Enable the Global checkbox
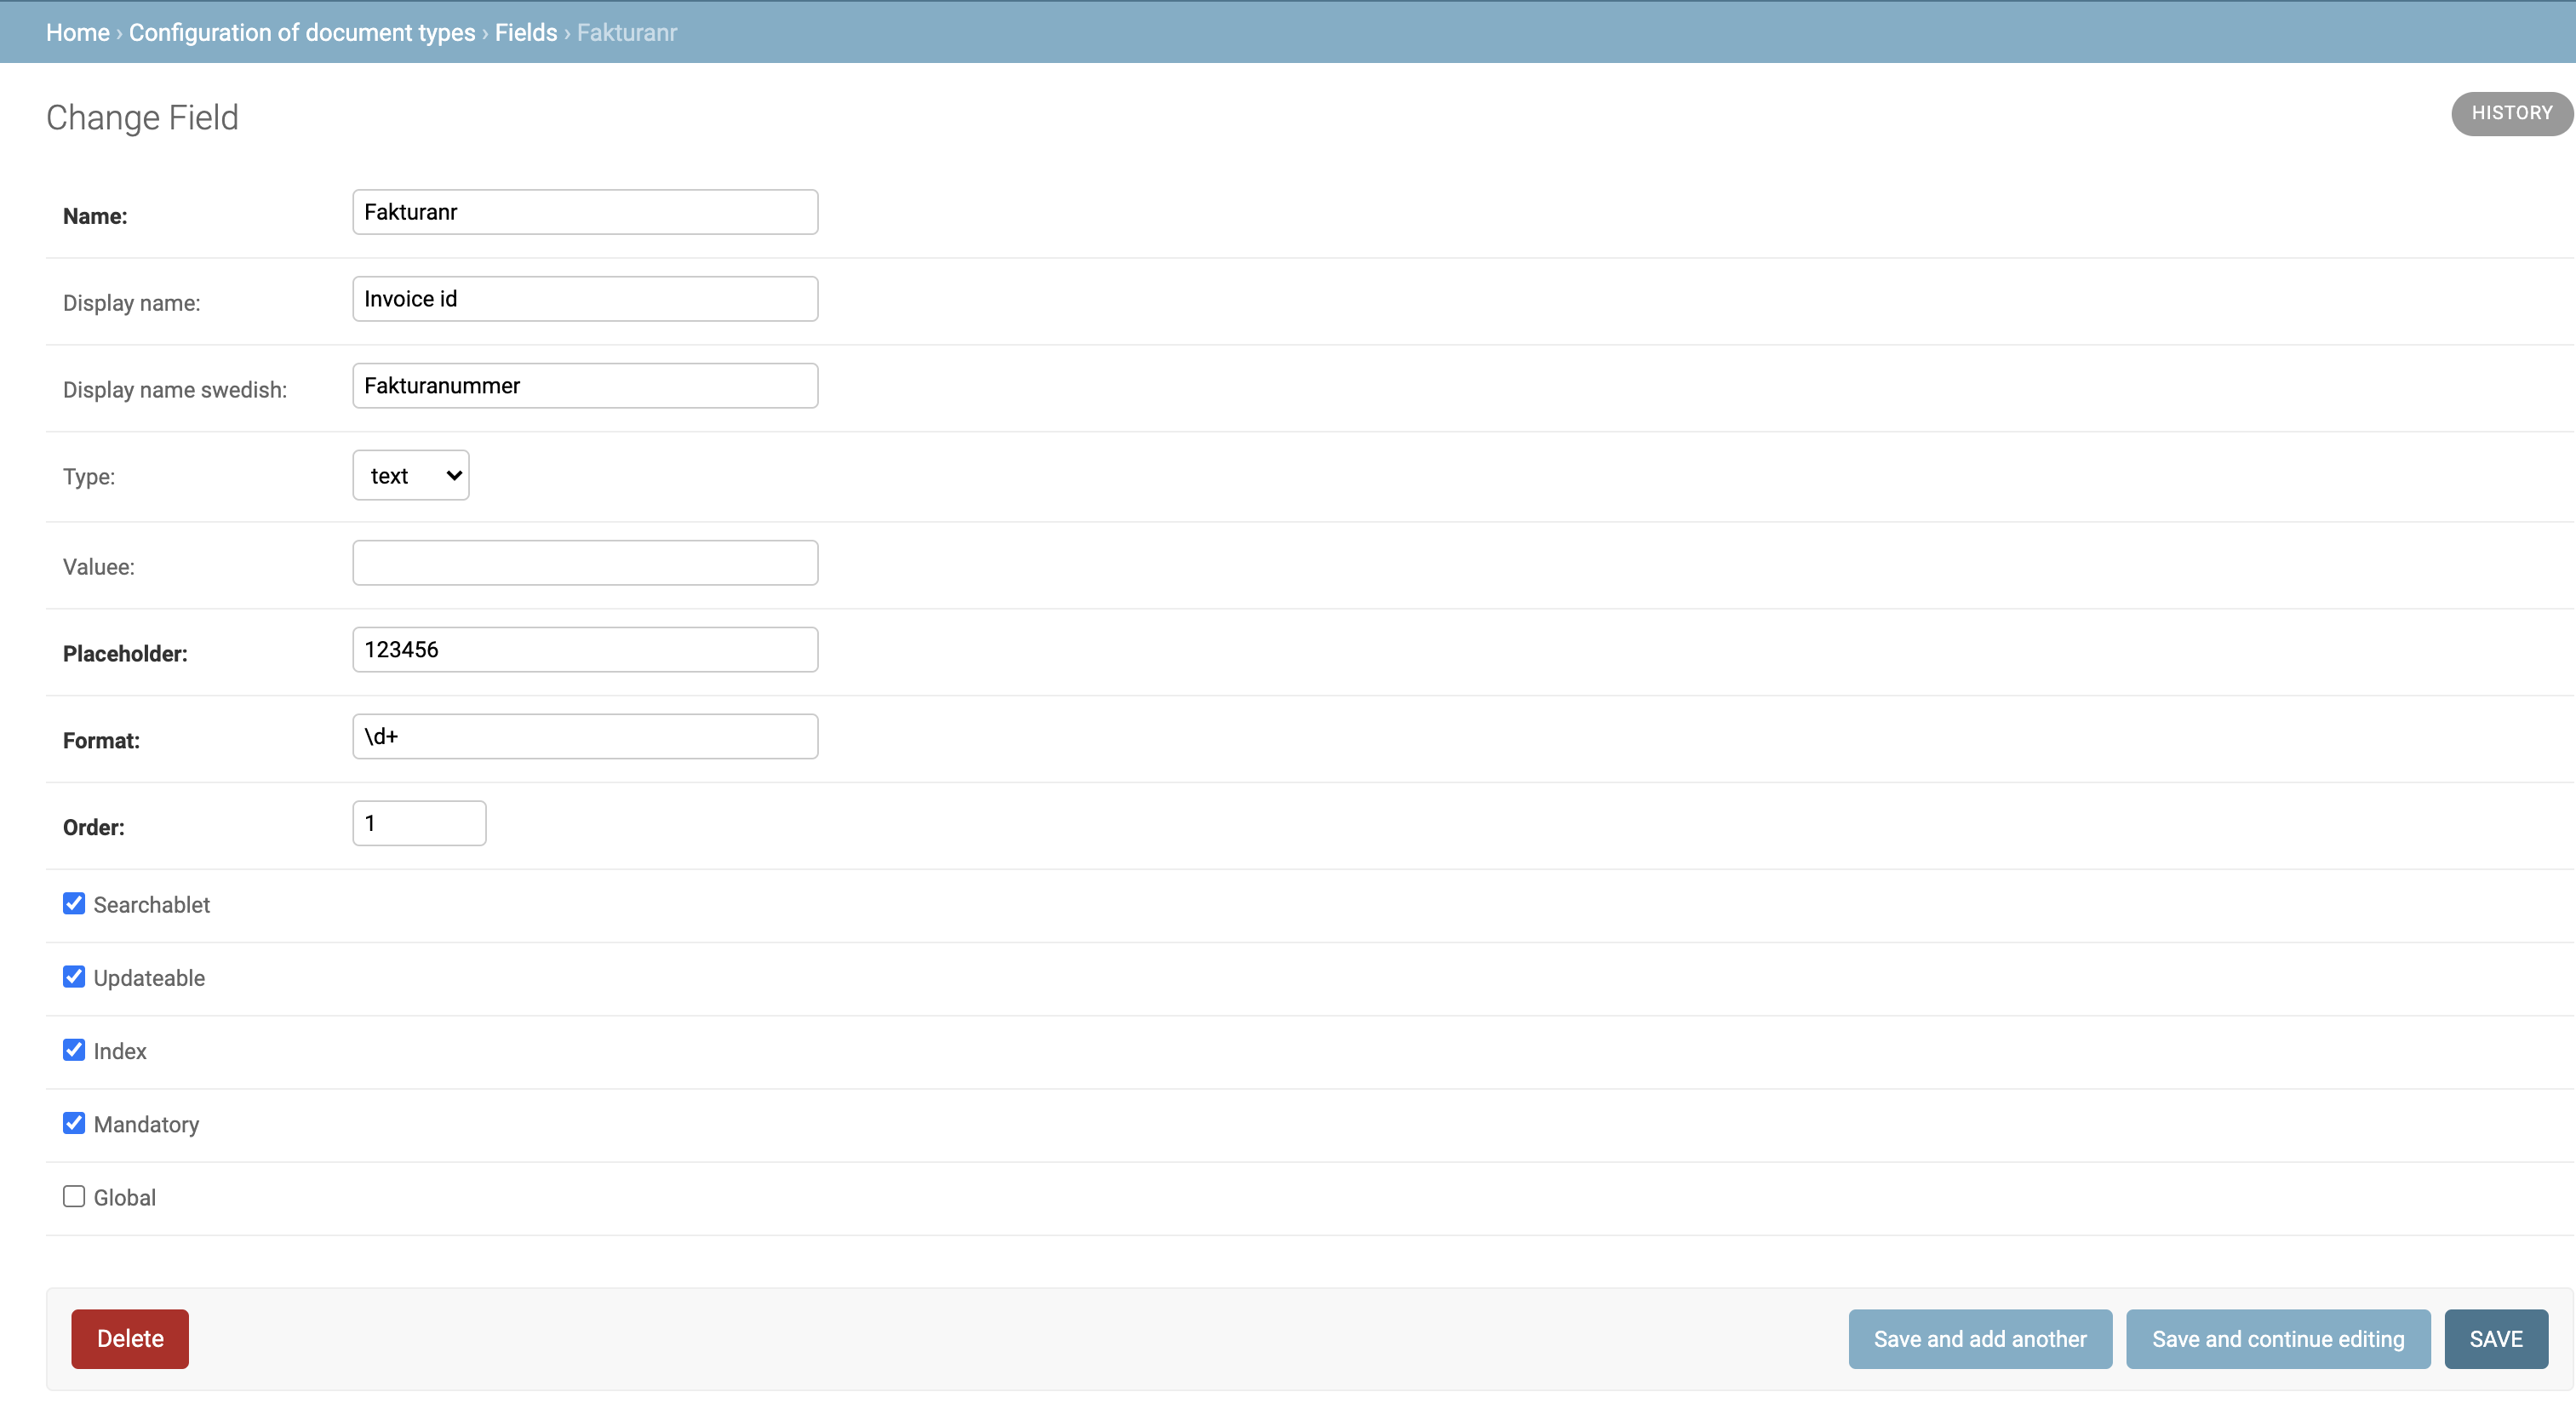The height and width of the screenshot is (1415, 2576). [74, 1196]
